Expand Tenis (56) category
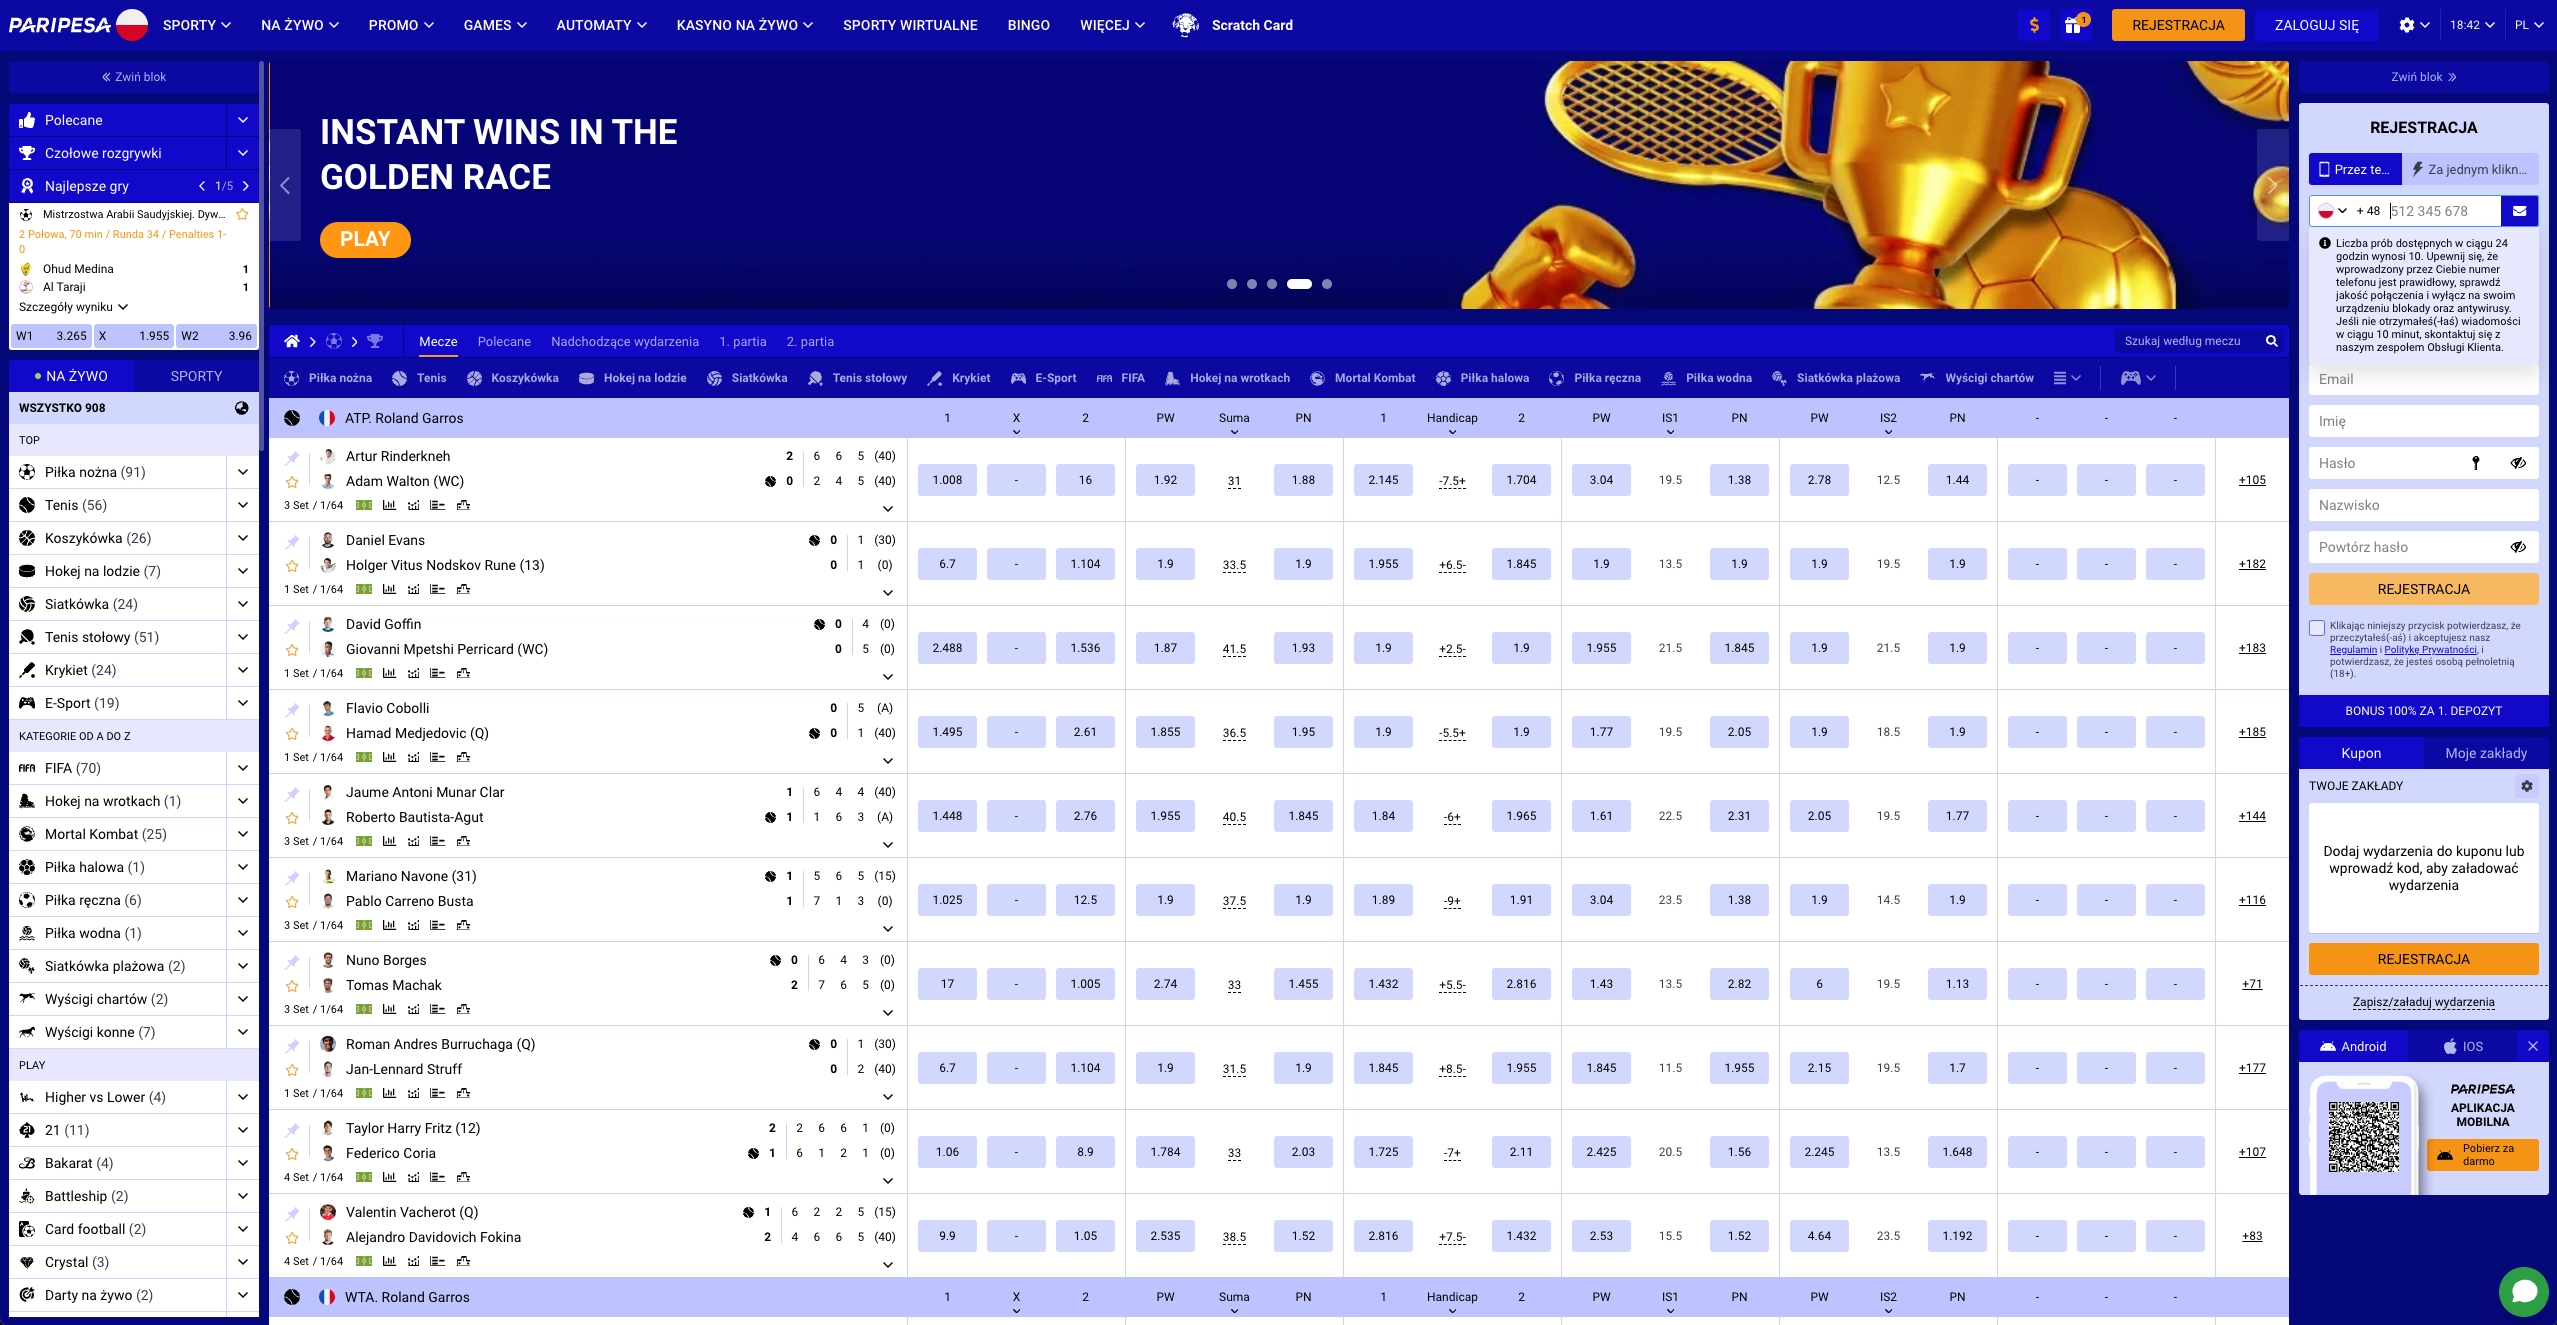Viewport: 2557px width, 1325px height. click(x=243, y=505)
